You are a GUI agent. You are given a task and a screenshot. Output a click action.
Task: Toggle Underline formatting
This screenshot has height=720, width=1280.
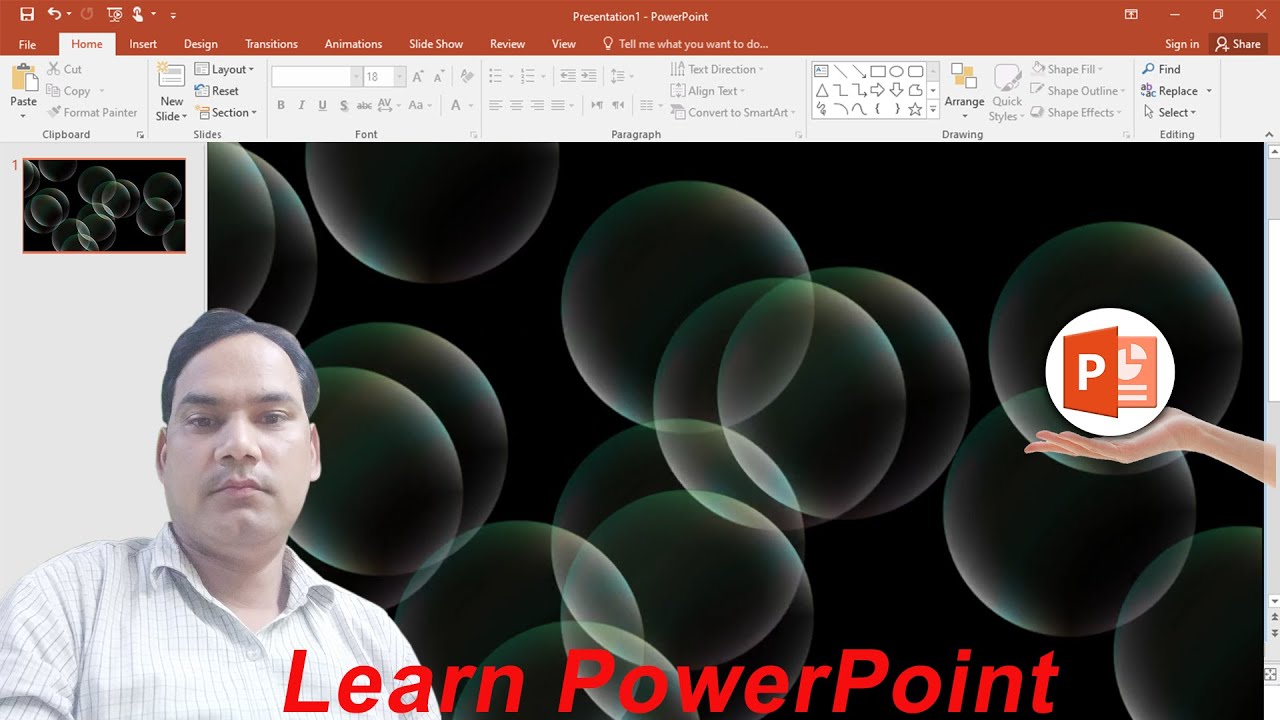coord(322,105)
